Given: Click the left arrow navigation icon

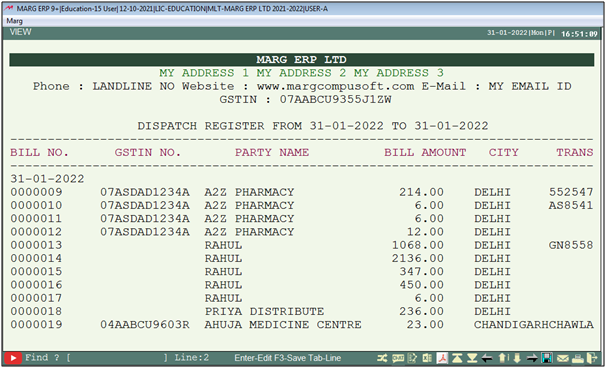Looking at the screenshot, I should (487, 358).
